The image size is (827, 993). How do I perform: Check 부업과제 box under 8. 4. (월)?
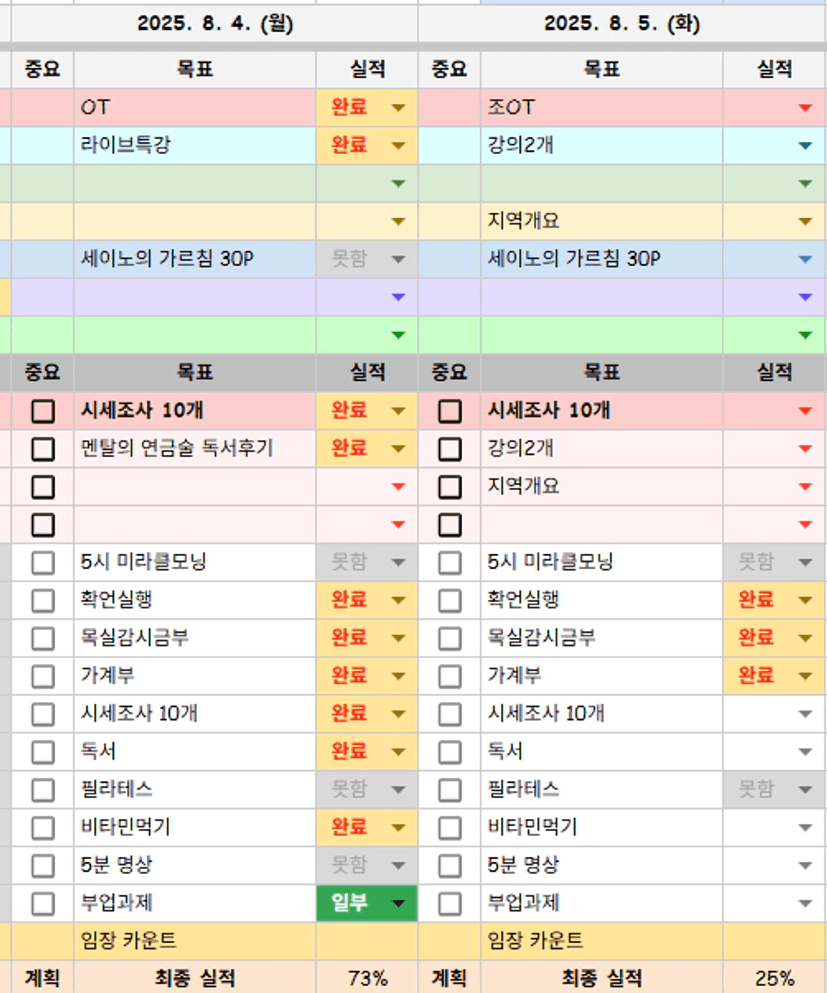pyautogui.click(x=43, y=904)
